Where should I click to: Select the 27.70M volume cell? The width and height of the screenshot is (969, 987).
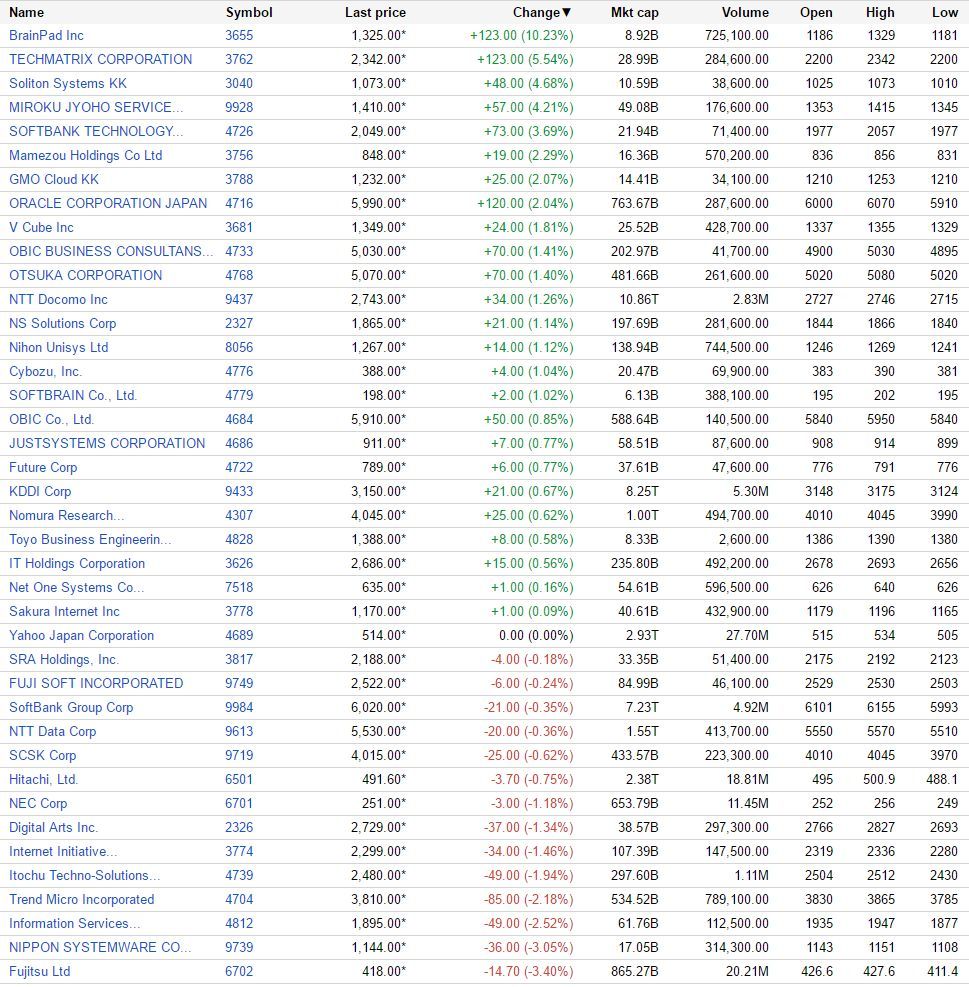point(747,635)
